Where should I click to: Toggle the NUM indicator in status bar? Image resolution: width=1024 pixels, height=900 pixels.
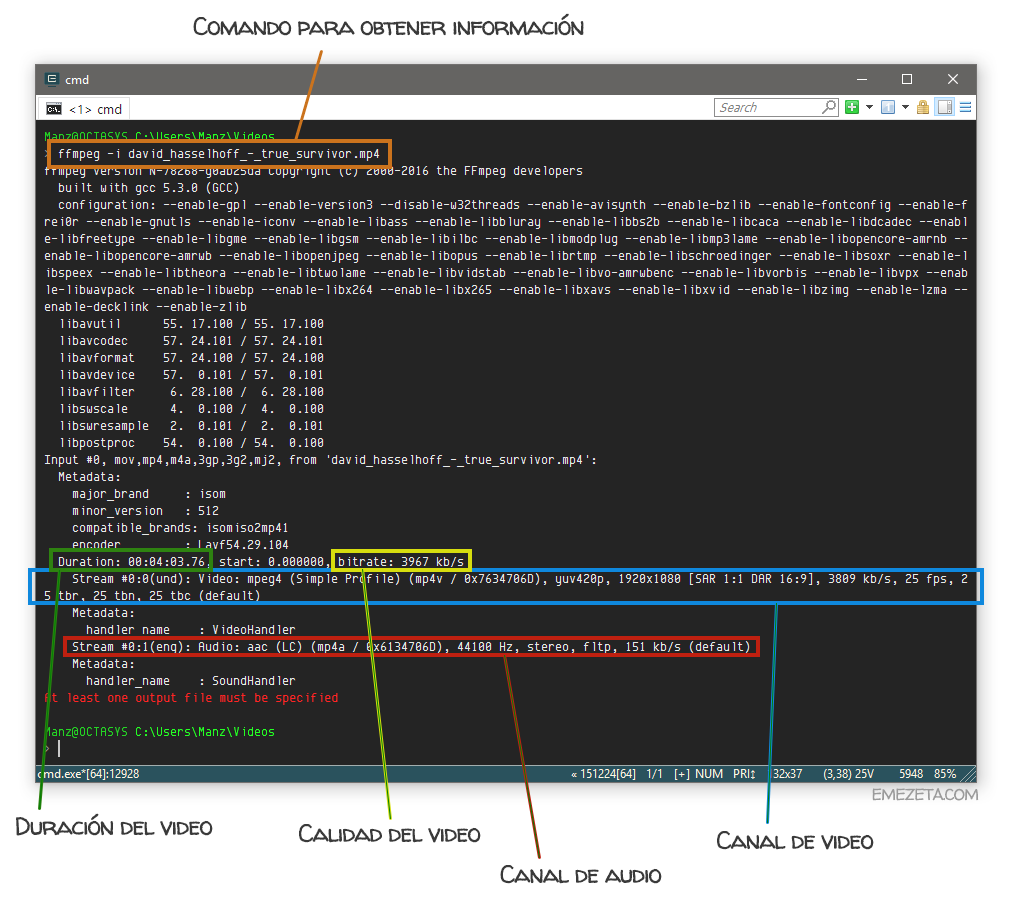pos(709,774)
